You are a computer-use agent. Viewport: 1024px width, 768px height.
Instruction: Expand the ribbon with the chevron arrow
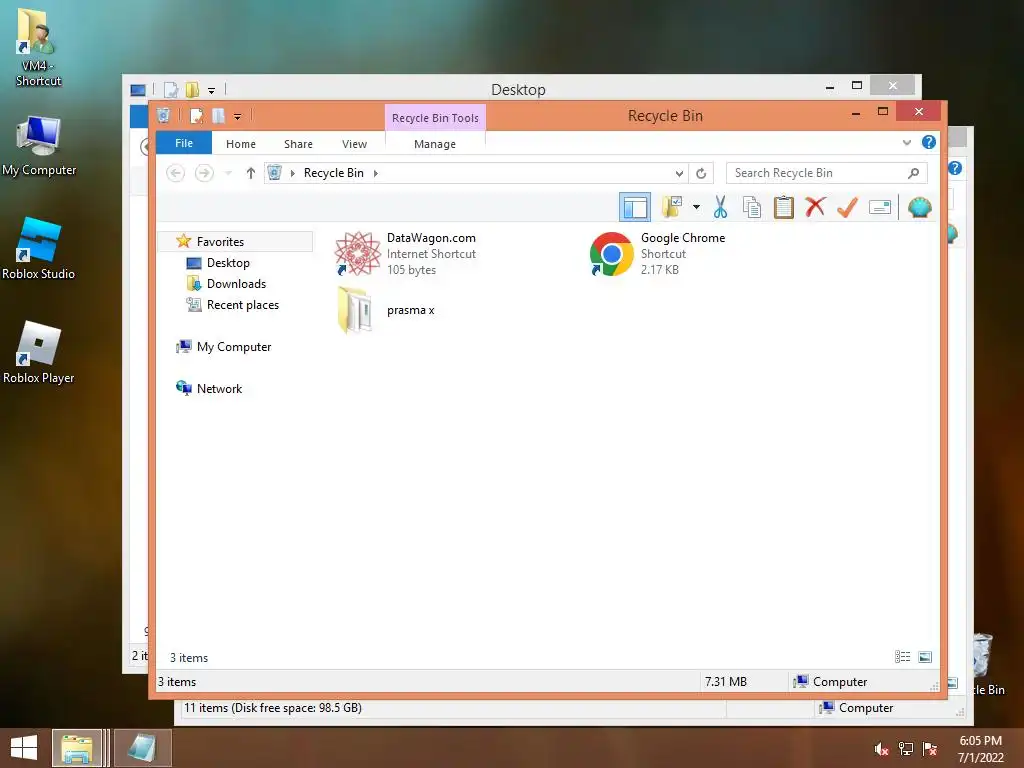pos(906,142)
